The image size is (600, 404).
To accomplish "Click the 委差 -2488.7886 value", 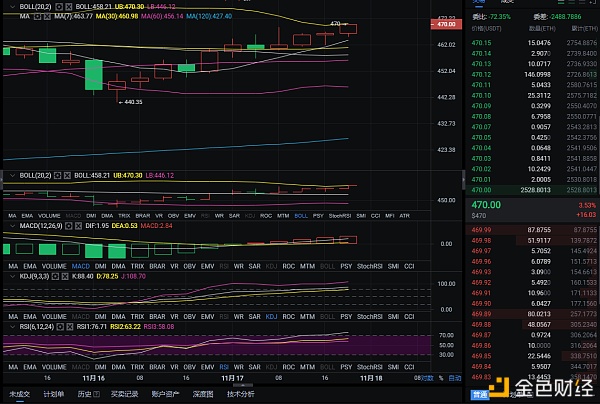I will tap(565, 17).
